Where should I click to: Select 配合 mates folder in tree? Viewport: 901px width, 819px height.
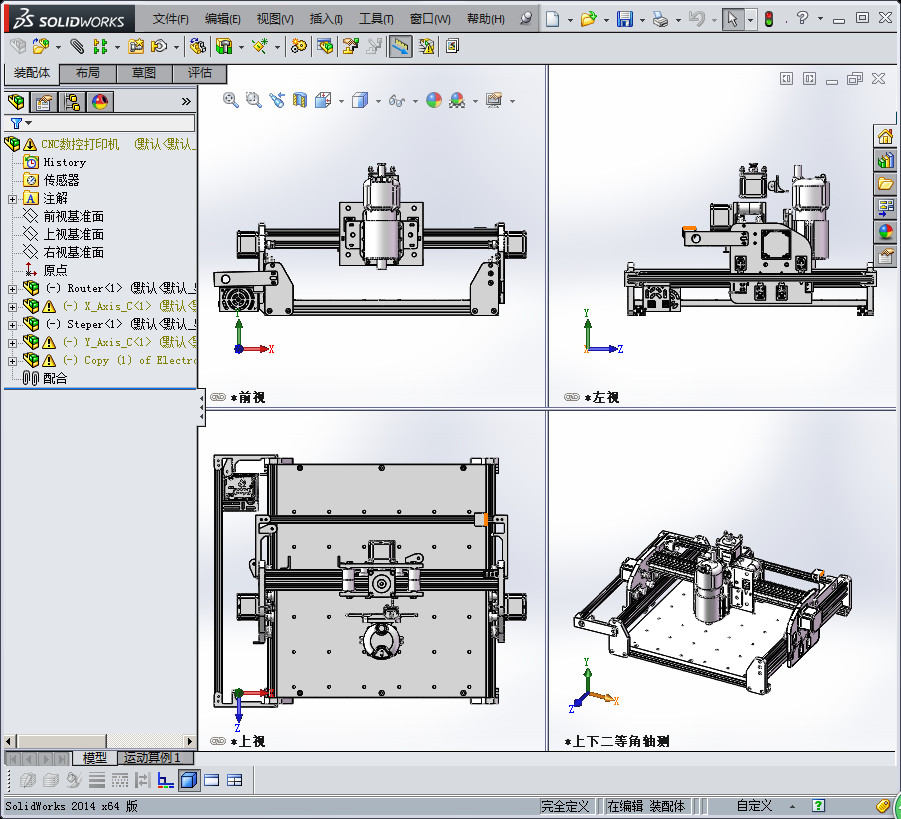click(x=55, y=378)
